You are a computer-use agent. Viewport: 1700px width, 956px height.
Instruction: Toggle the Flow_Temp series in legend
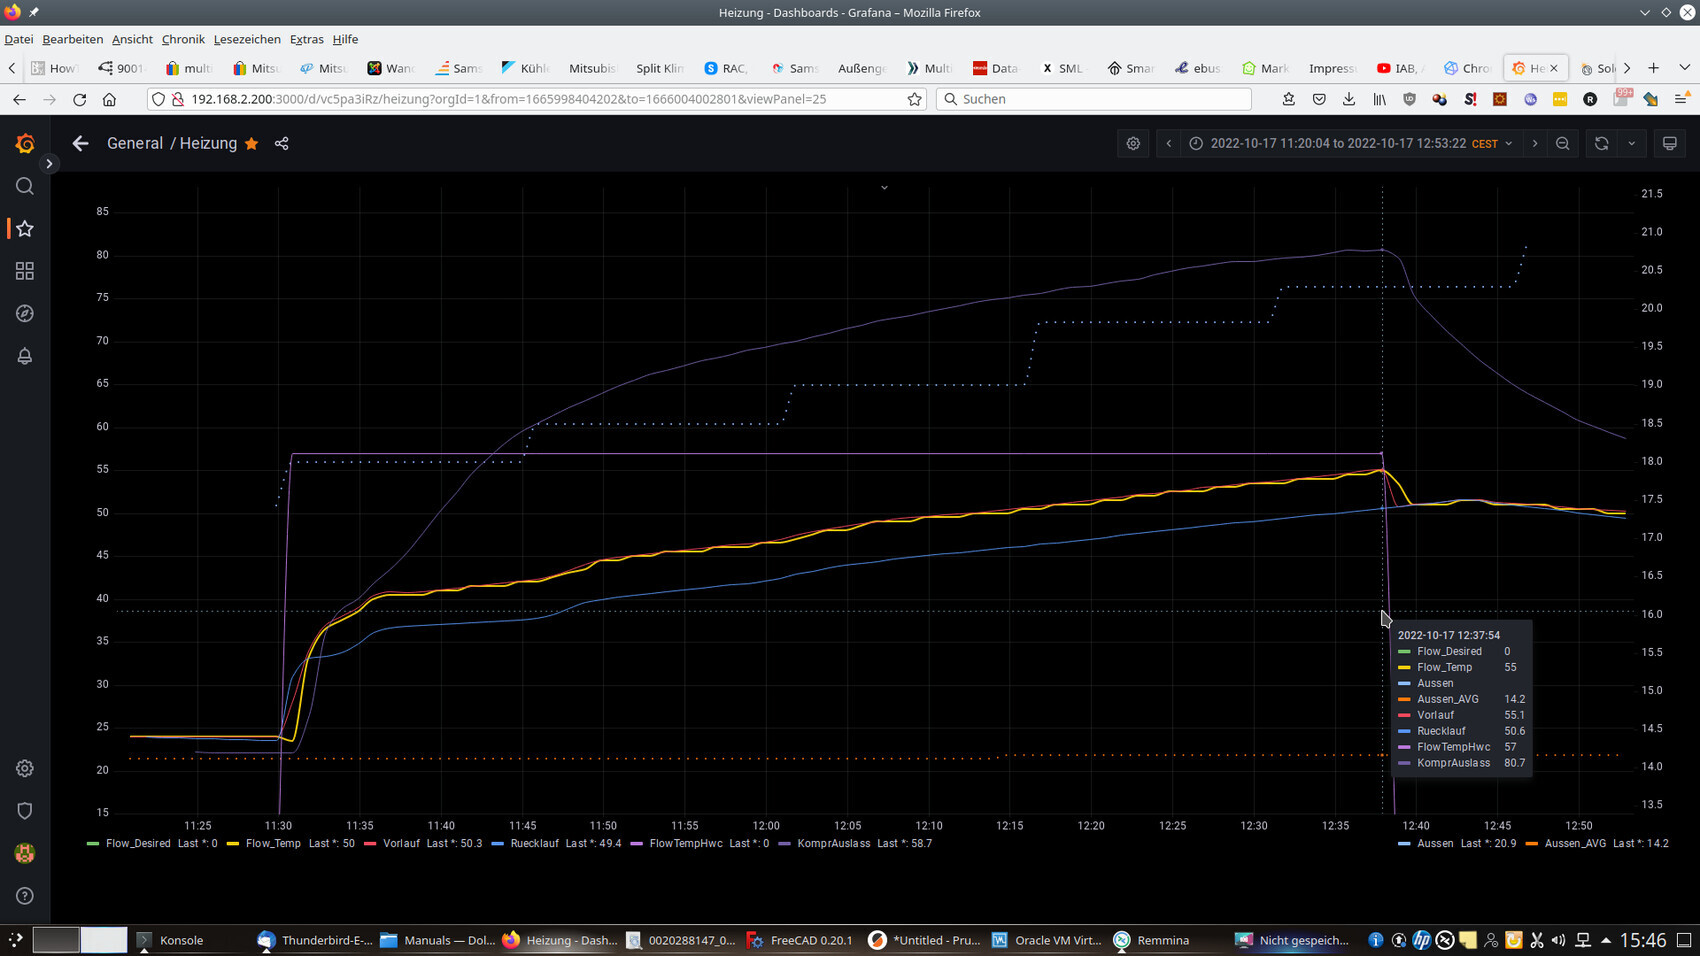(x=272, y=844)
